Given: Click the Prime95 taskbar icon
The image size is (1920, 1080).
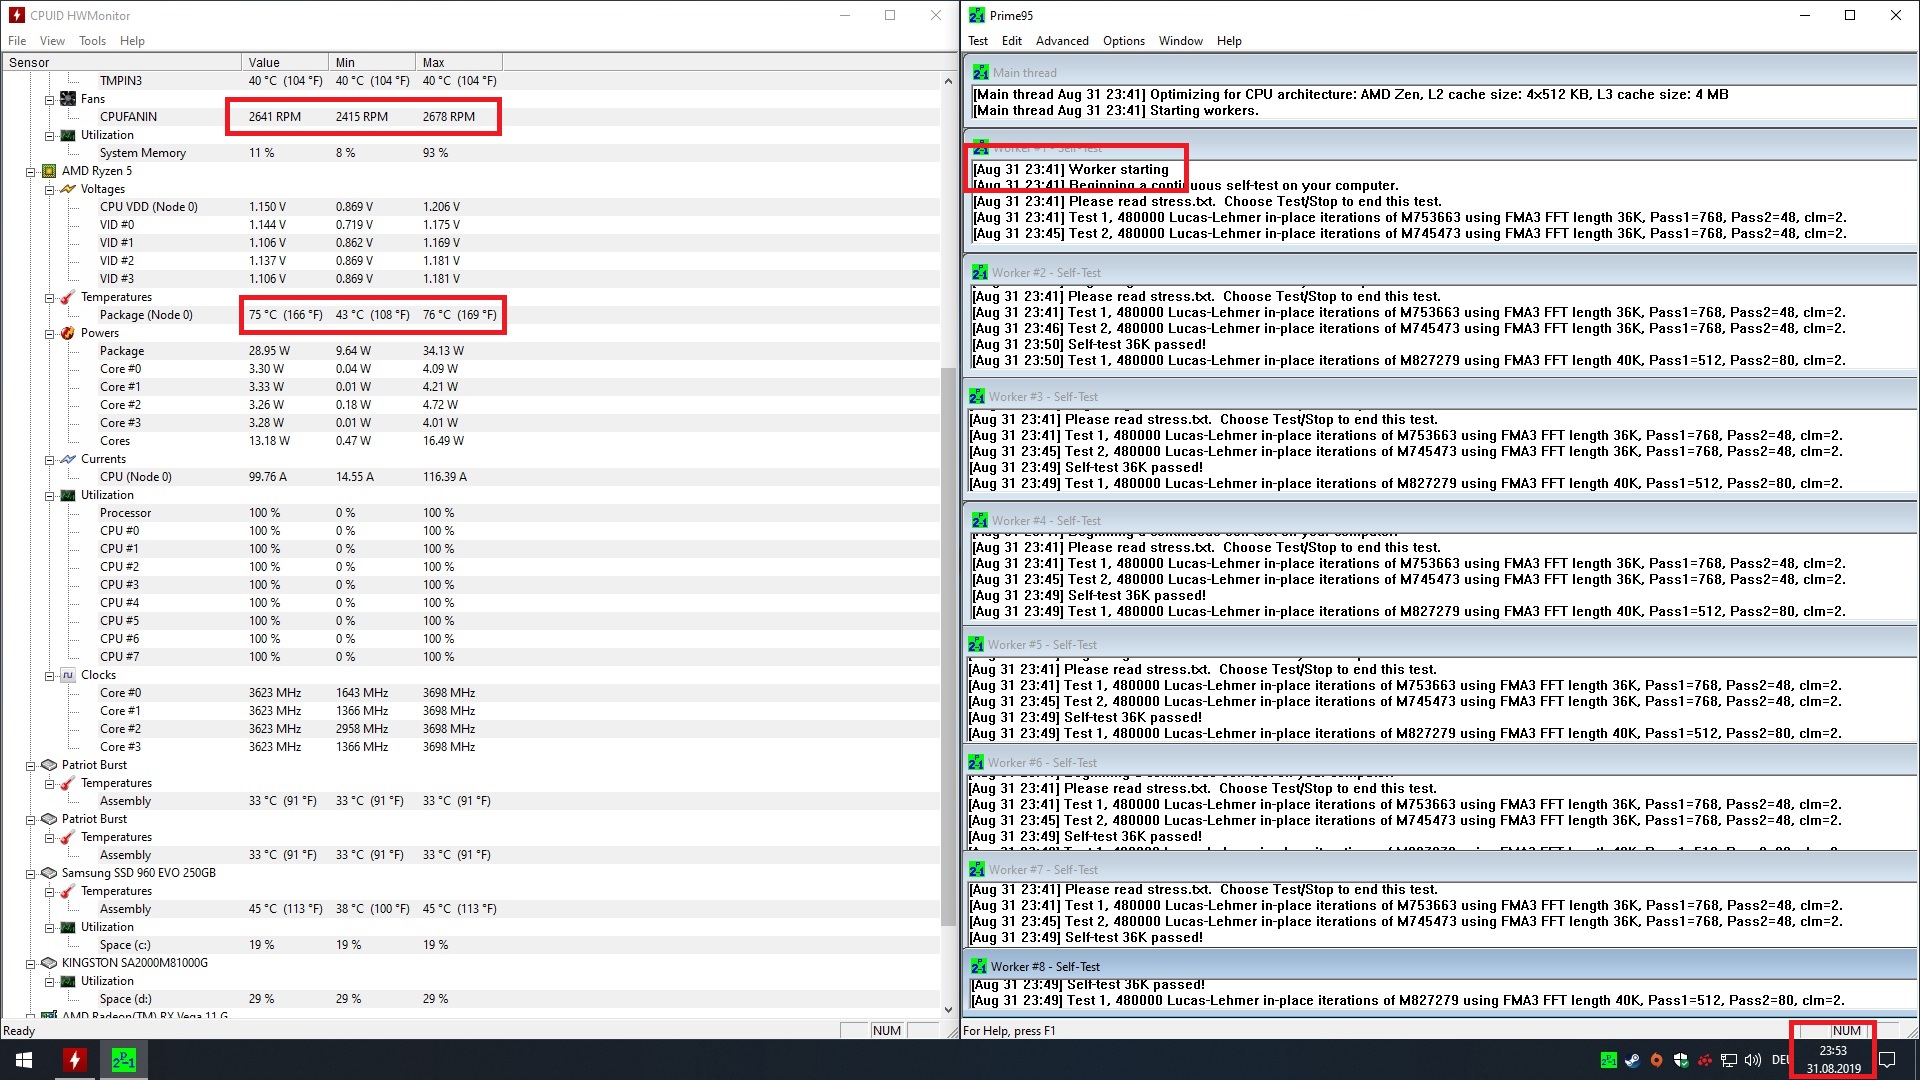Looking at the screenshot, I should coord(123,1060).
